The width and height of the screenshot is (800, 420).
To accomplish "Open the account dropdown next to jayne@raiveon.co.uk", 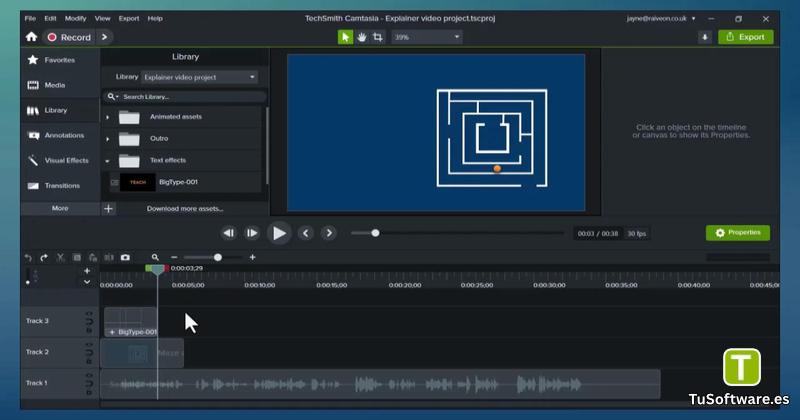I will coord(693,19).
